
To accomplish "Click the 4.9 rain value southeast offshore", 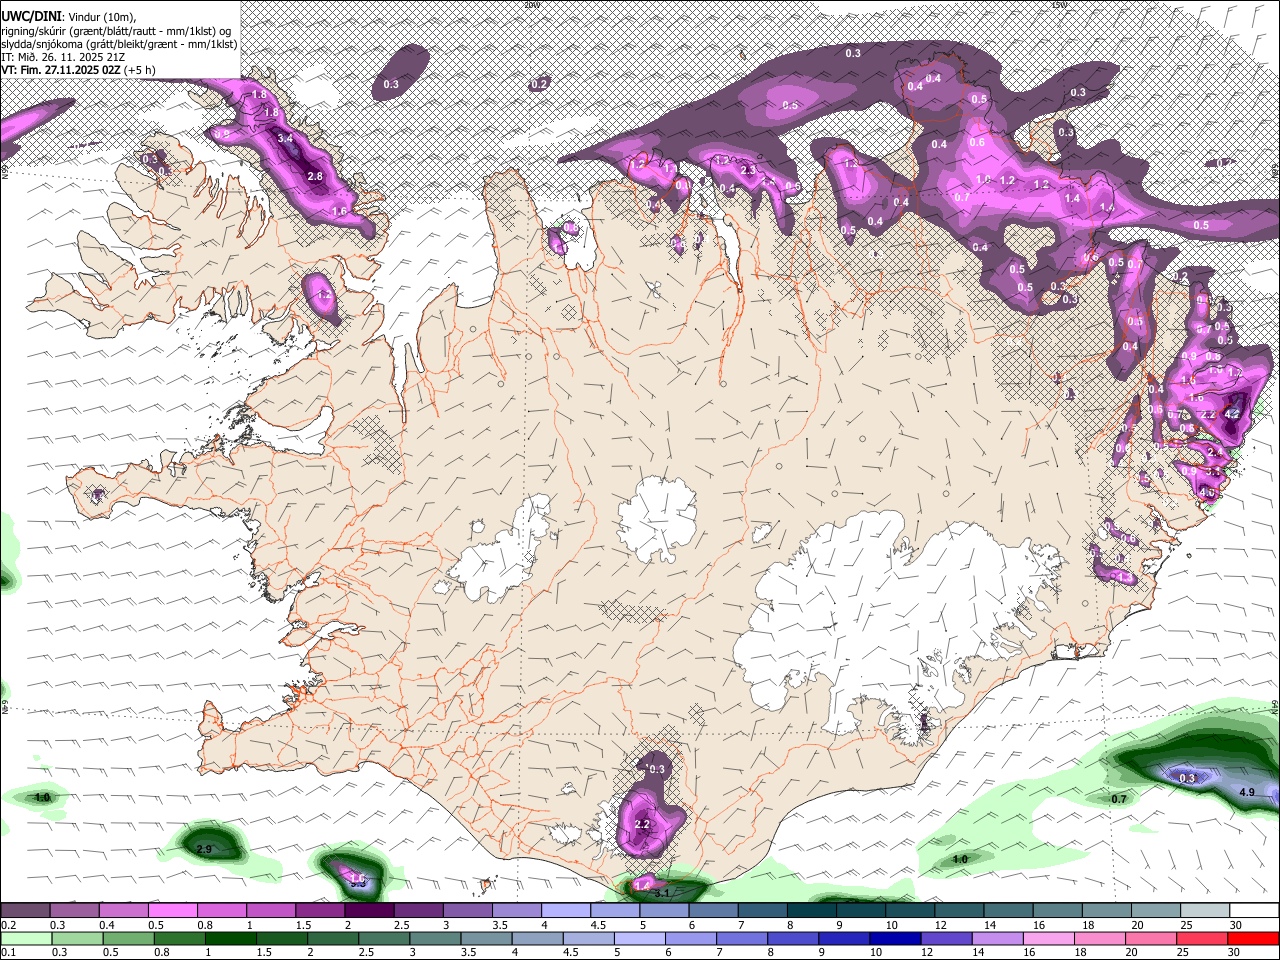I will point(1247,792).
